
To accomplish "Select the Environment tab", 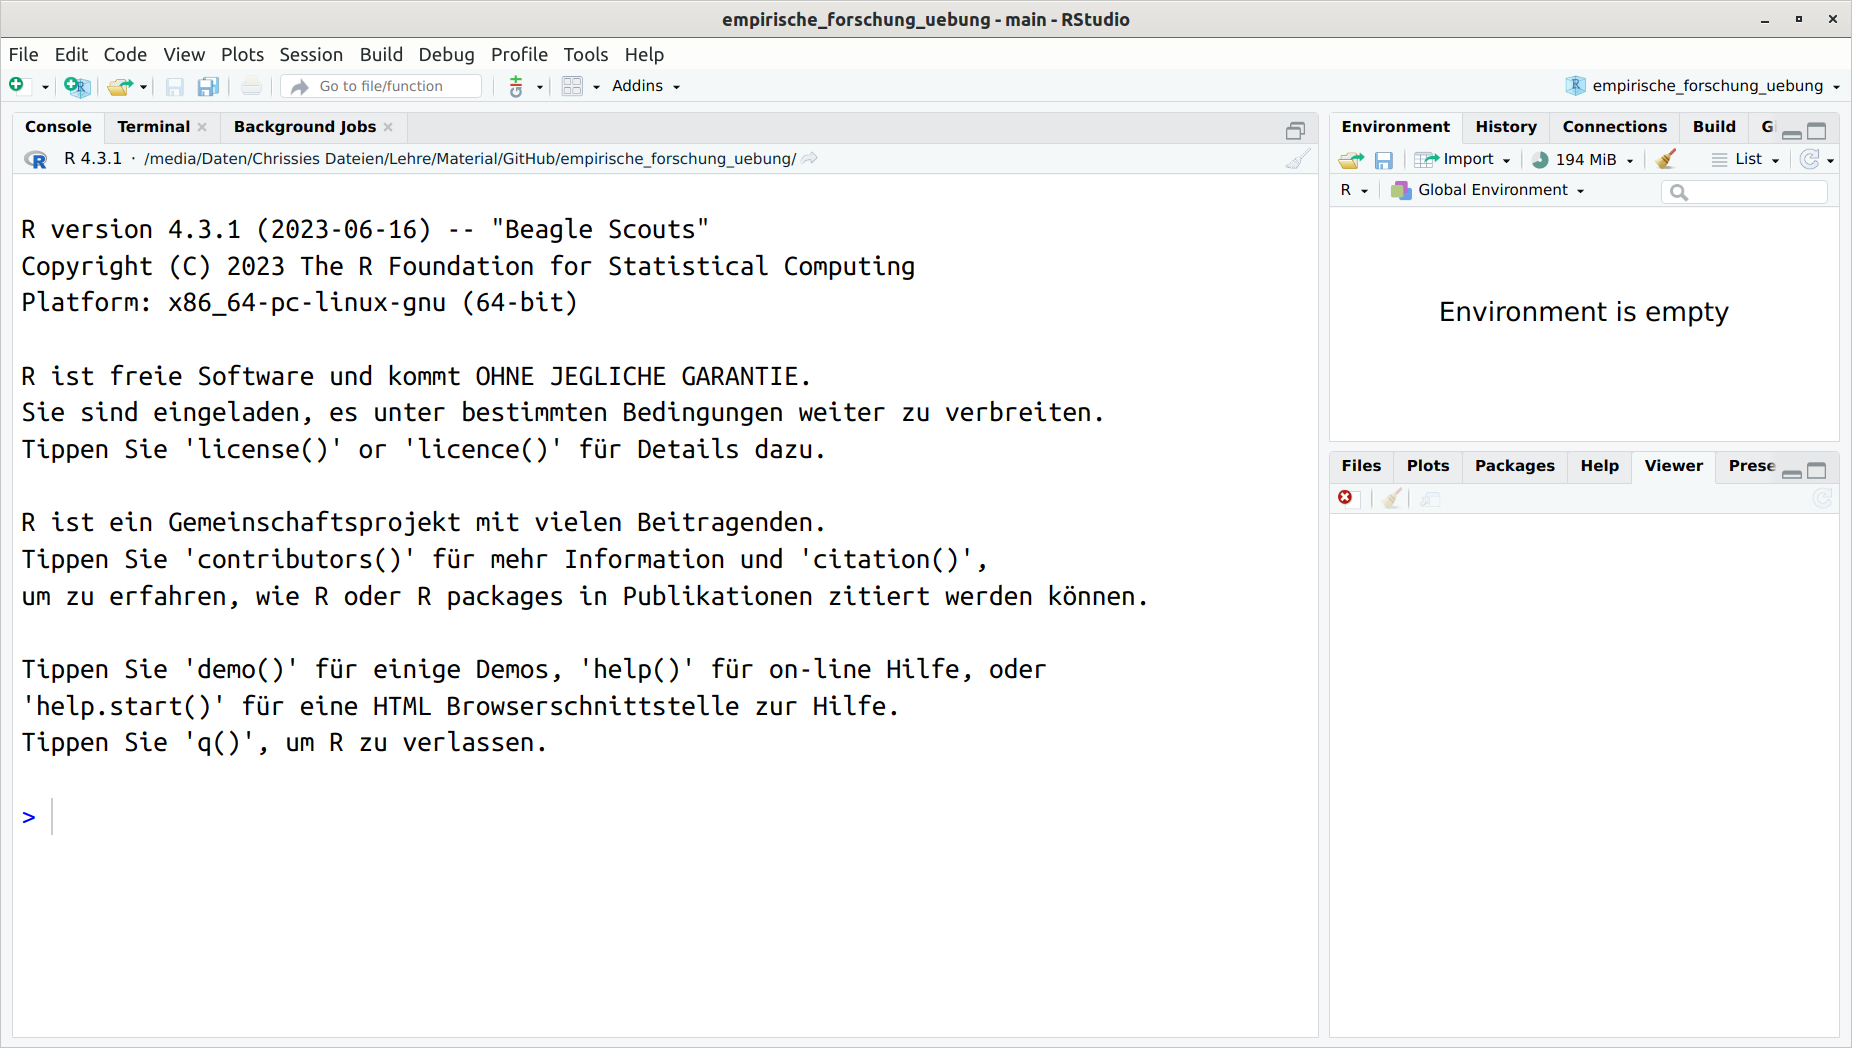I will (x=1395, y=127).
